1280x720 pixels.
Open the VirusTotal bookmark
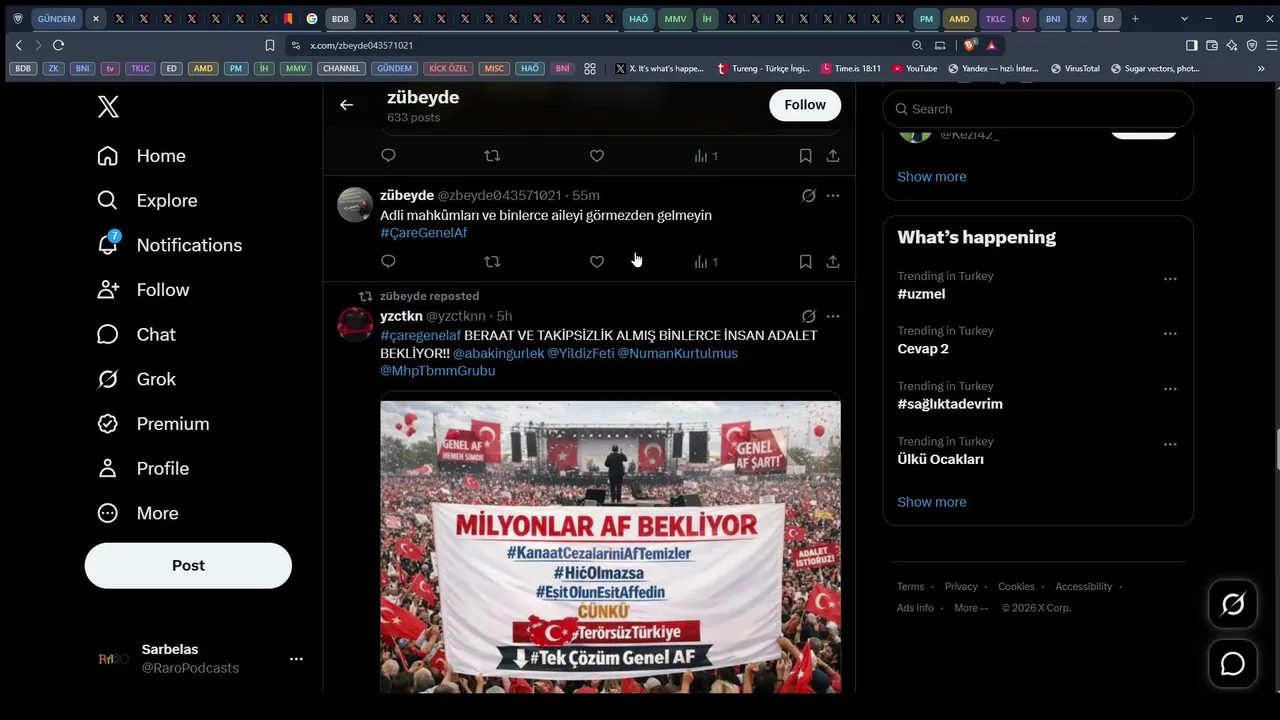[1075, 69]
